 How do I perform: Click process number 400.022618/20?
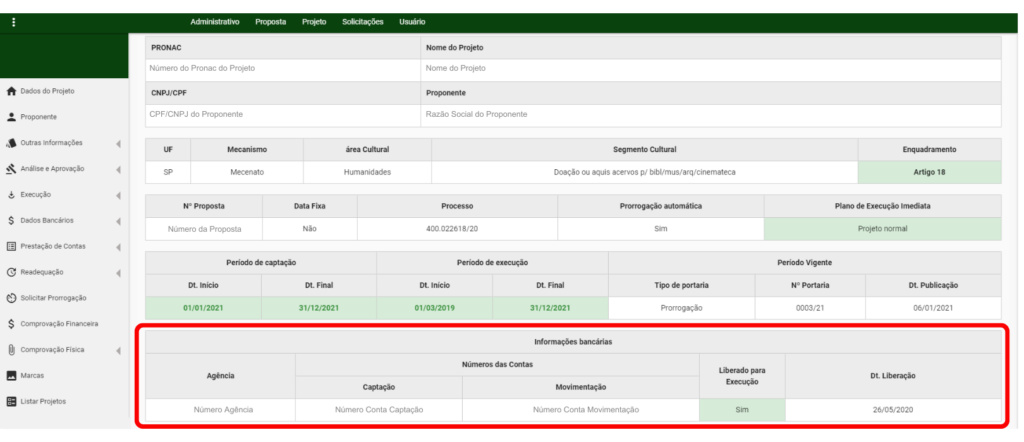coord(457,229)
